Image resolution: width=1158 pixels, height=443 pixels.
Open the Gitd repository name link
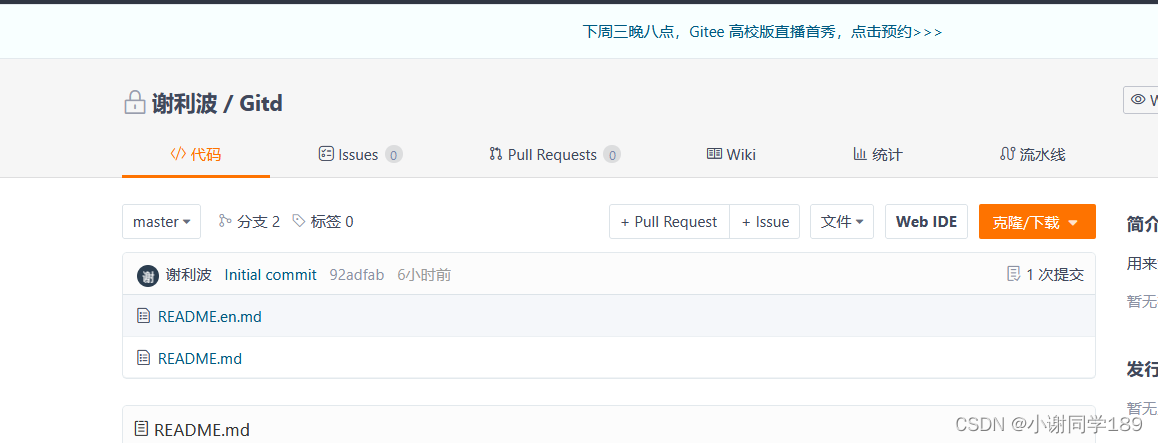click(x=260, y=103)
